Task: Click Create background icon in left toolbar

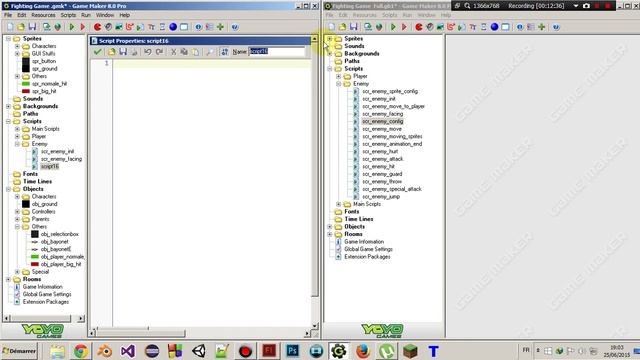Action: pyautogui.click(x=119, y=27)
